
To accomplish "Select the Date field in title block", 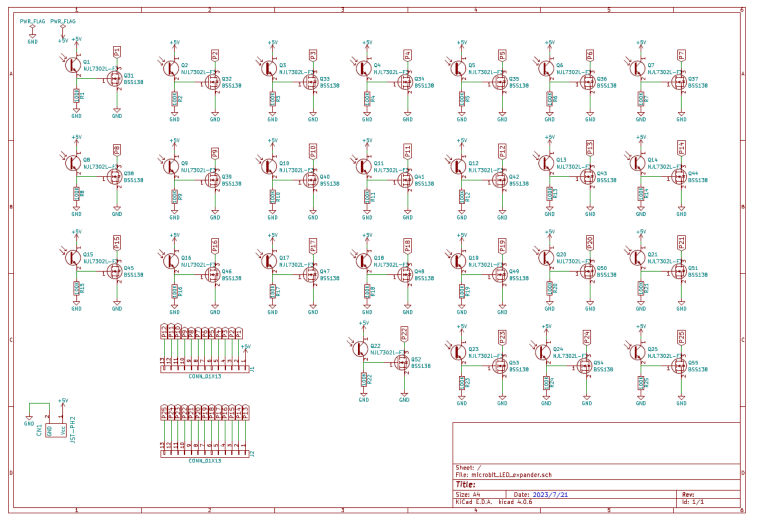I will tap(540, 494).
